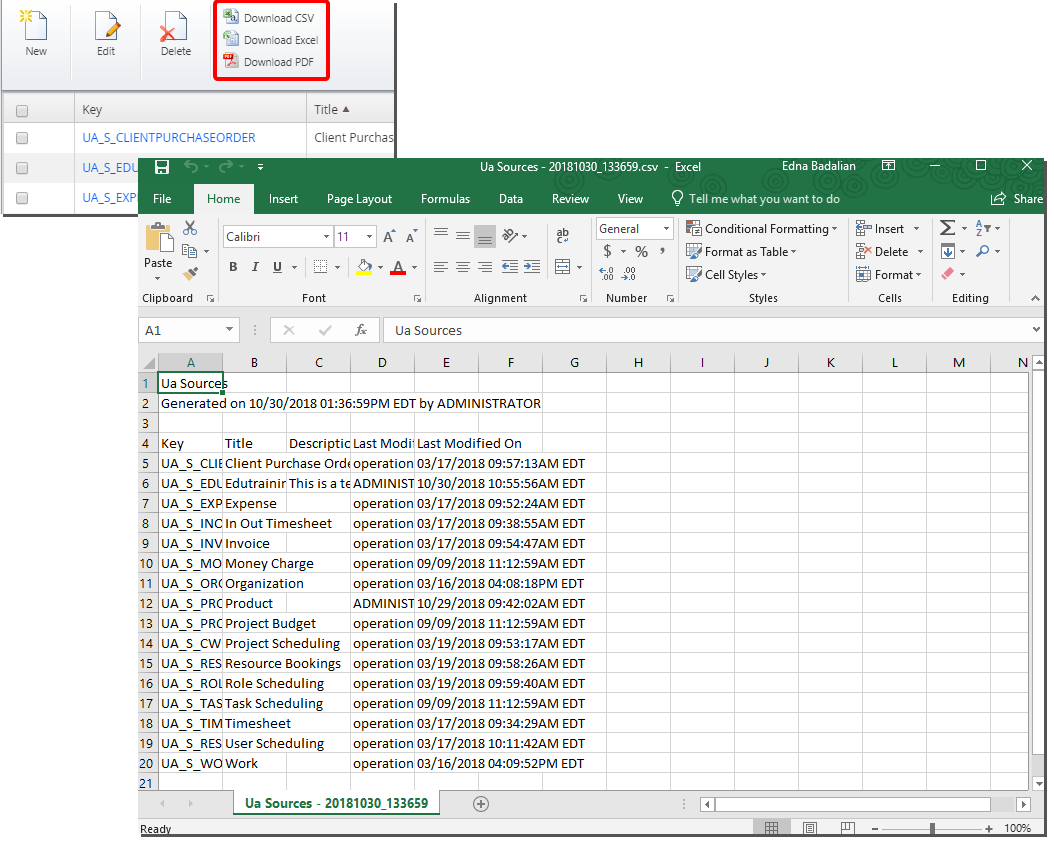
Task: Click the Edit pencil icon
Action: point(106,26)
